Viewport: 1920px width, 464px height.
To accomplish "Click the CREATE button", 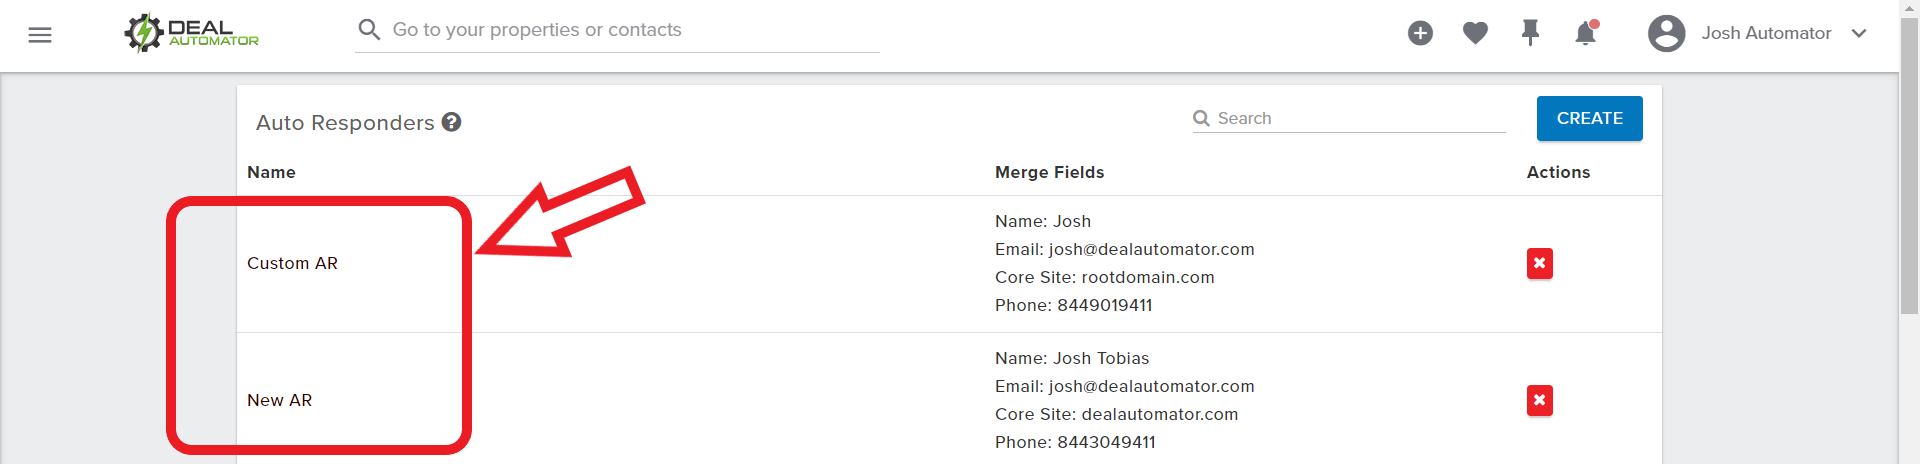I will (1590, 118).
